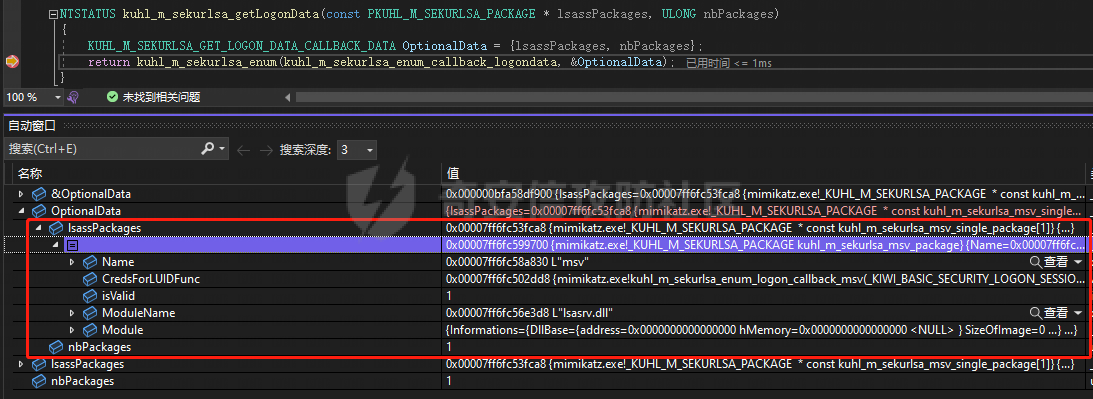Expand the Name member node

pyautogui.click(x=72, y=262)
